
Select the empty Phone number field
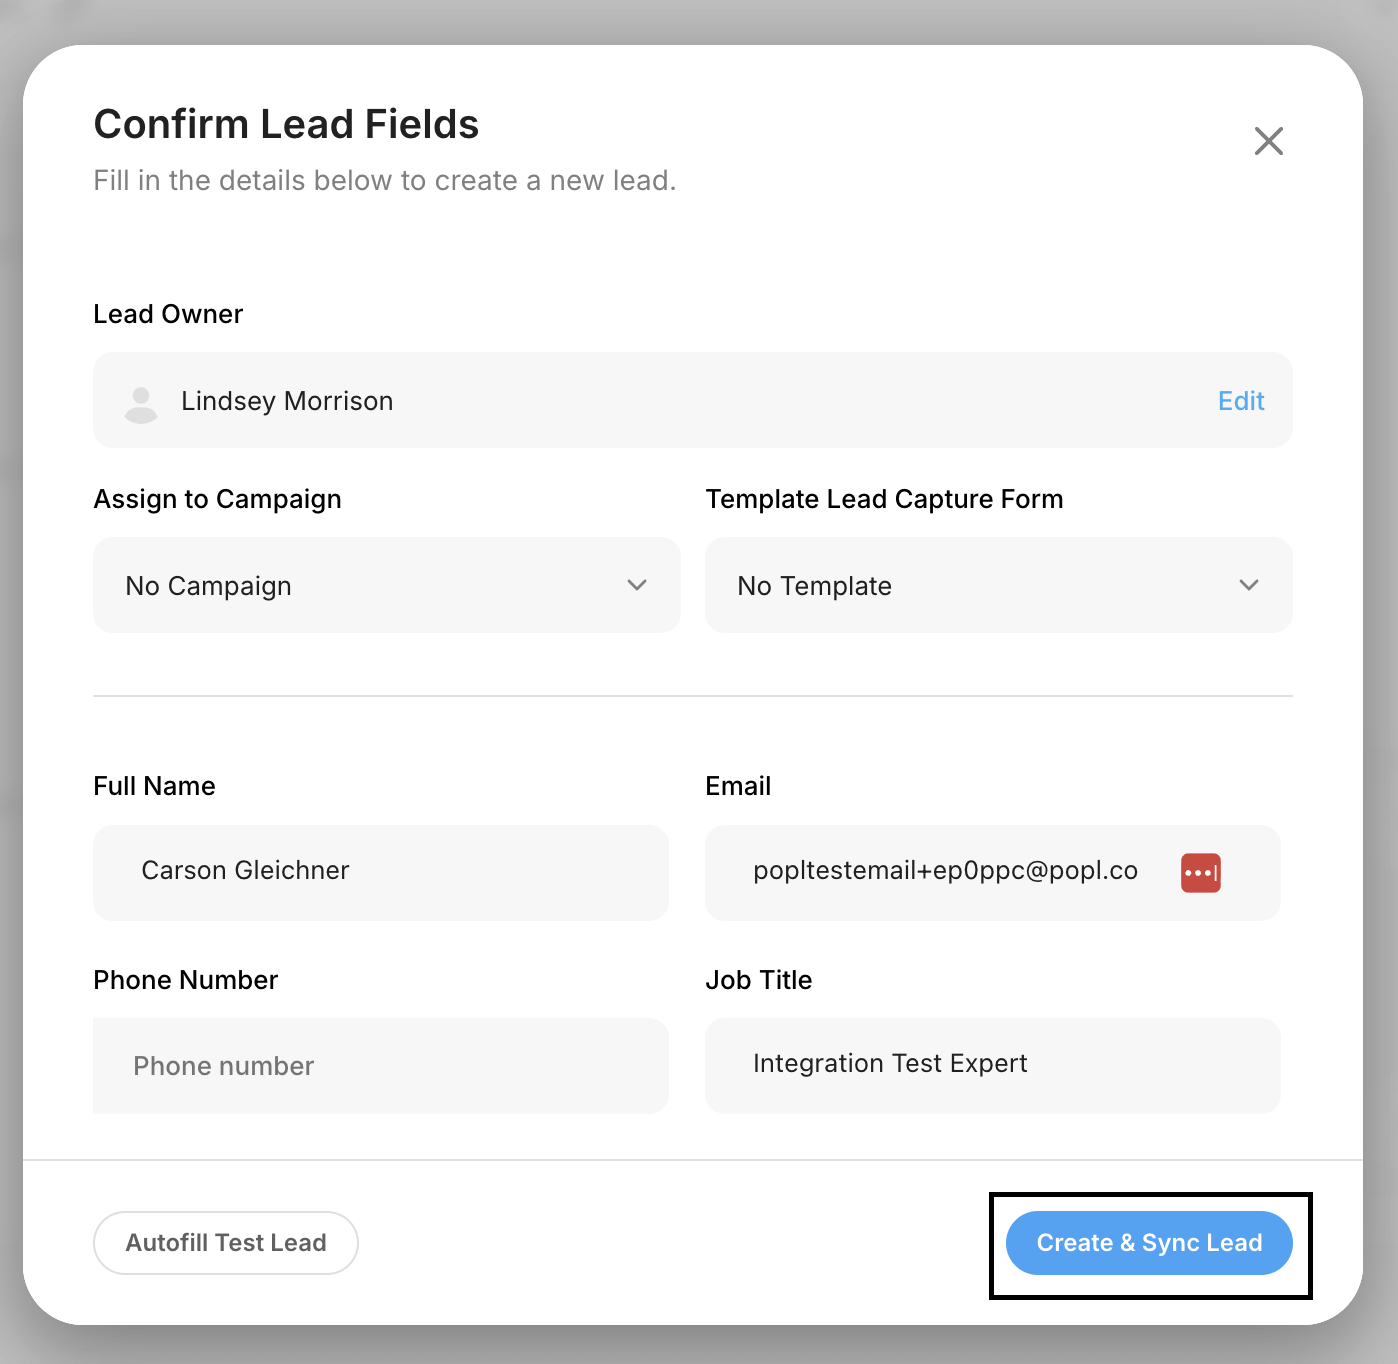pos(380,1066)
